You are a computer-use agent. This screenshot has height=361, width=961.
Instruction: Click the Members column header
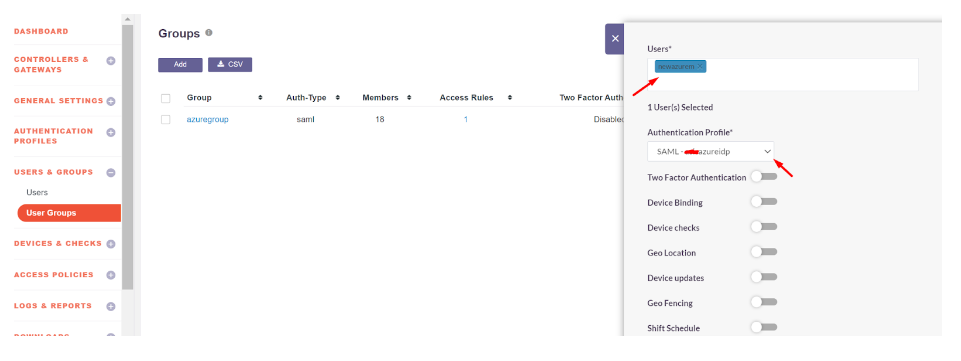381,98
